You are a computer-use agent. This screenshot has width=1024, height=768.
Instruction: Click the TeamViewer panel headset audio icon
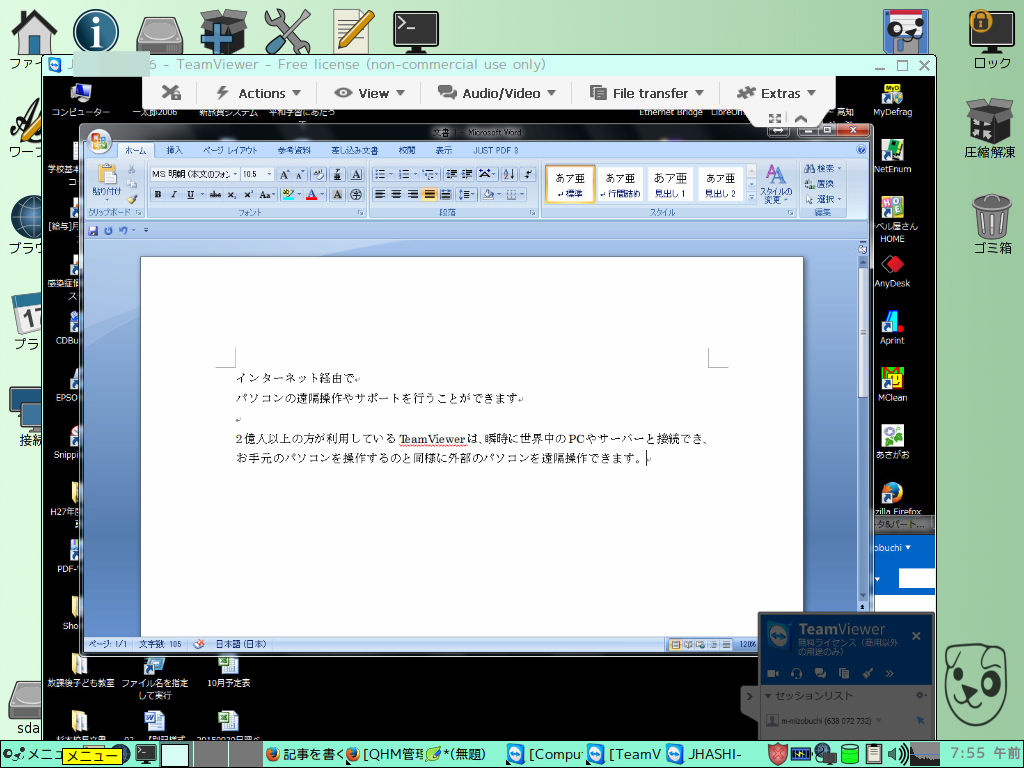point(796,673)
